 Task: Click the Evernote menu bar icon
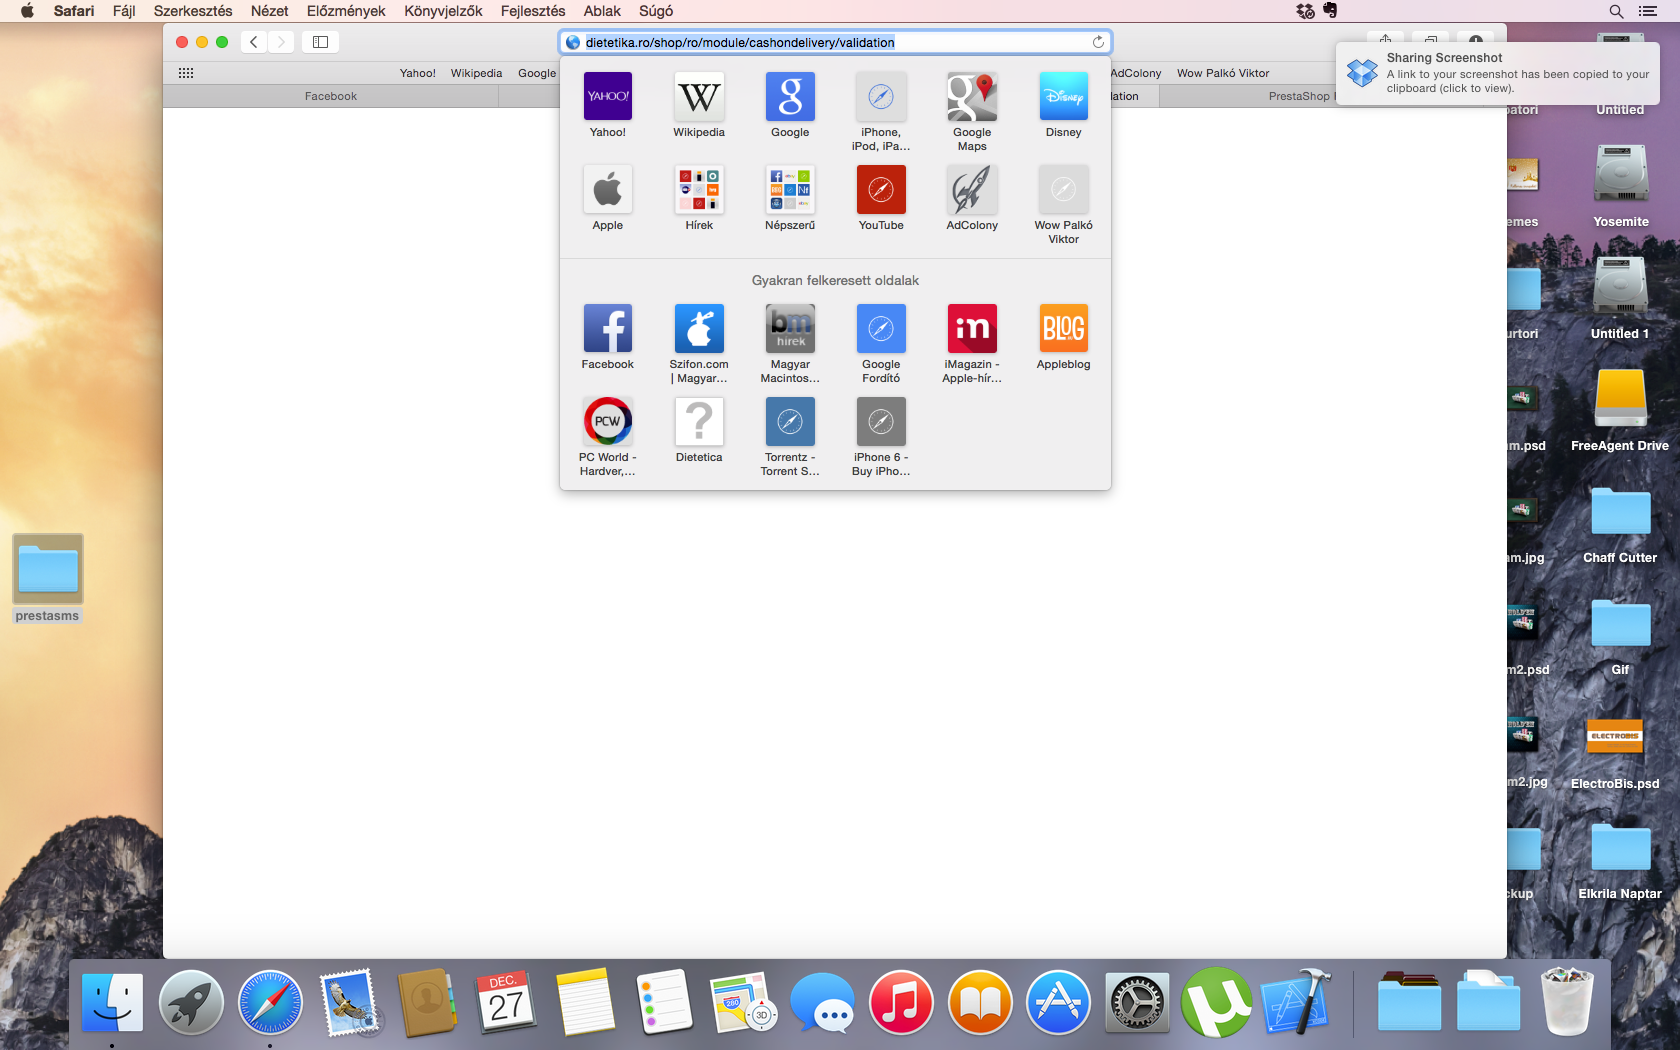tap(1330, 11)
